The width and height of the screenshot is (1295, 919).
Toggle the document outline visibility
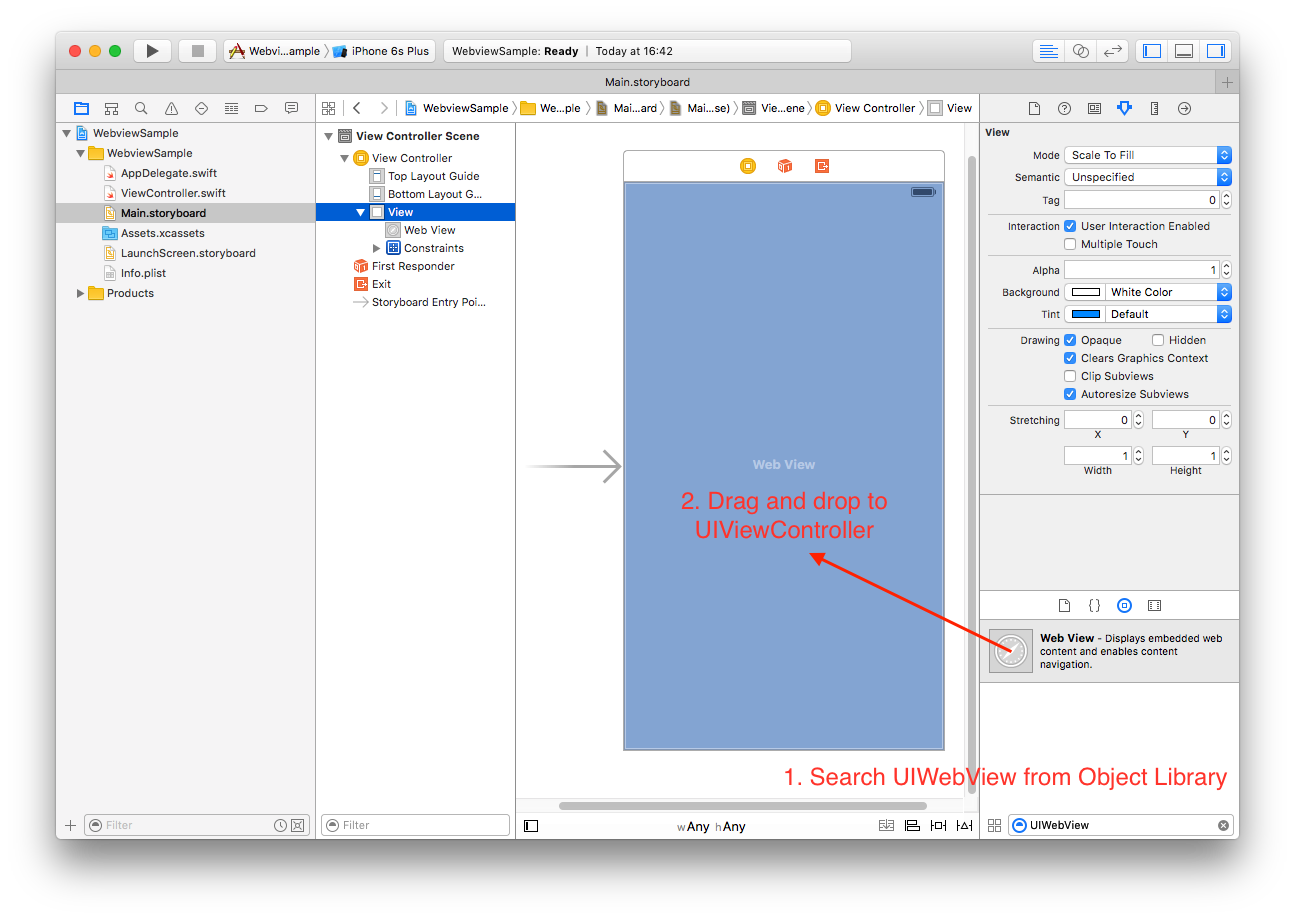click(x=531, y=826)
